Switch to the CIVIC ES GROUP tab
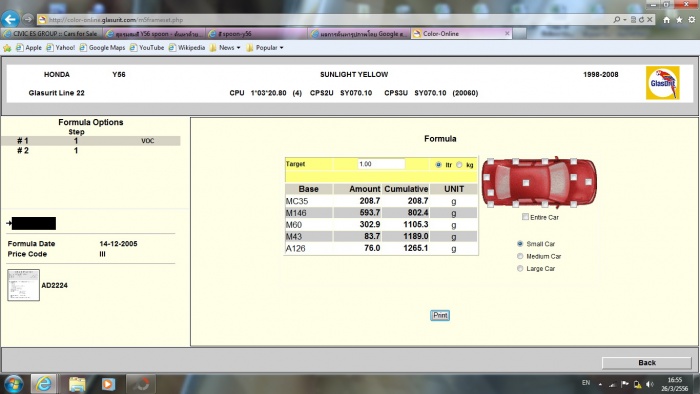Screen dimensions: 700x394 coord(51,33)
